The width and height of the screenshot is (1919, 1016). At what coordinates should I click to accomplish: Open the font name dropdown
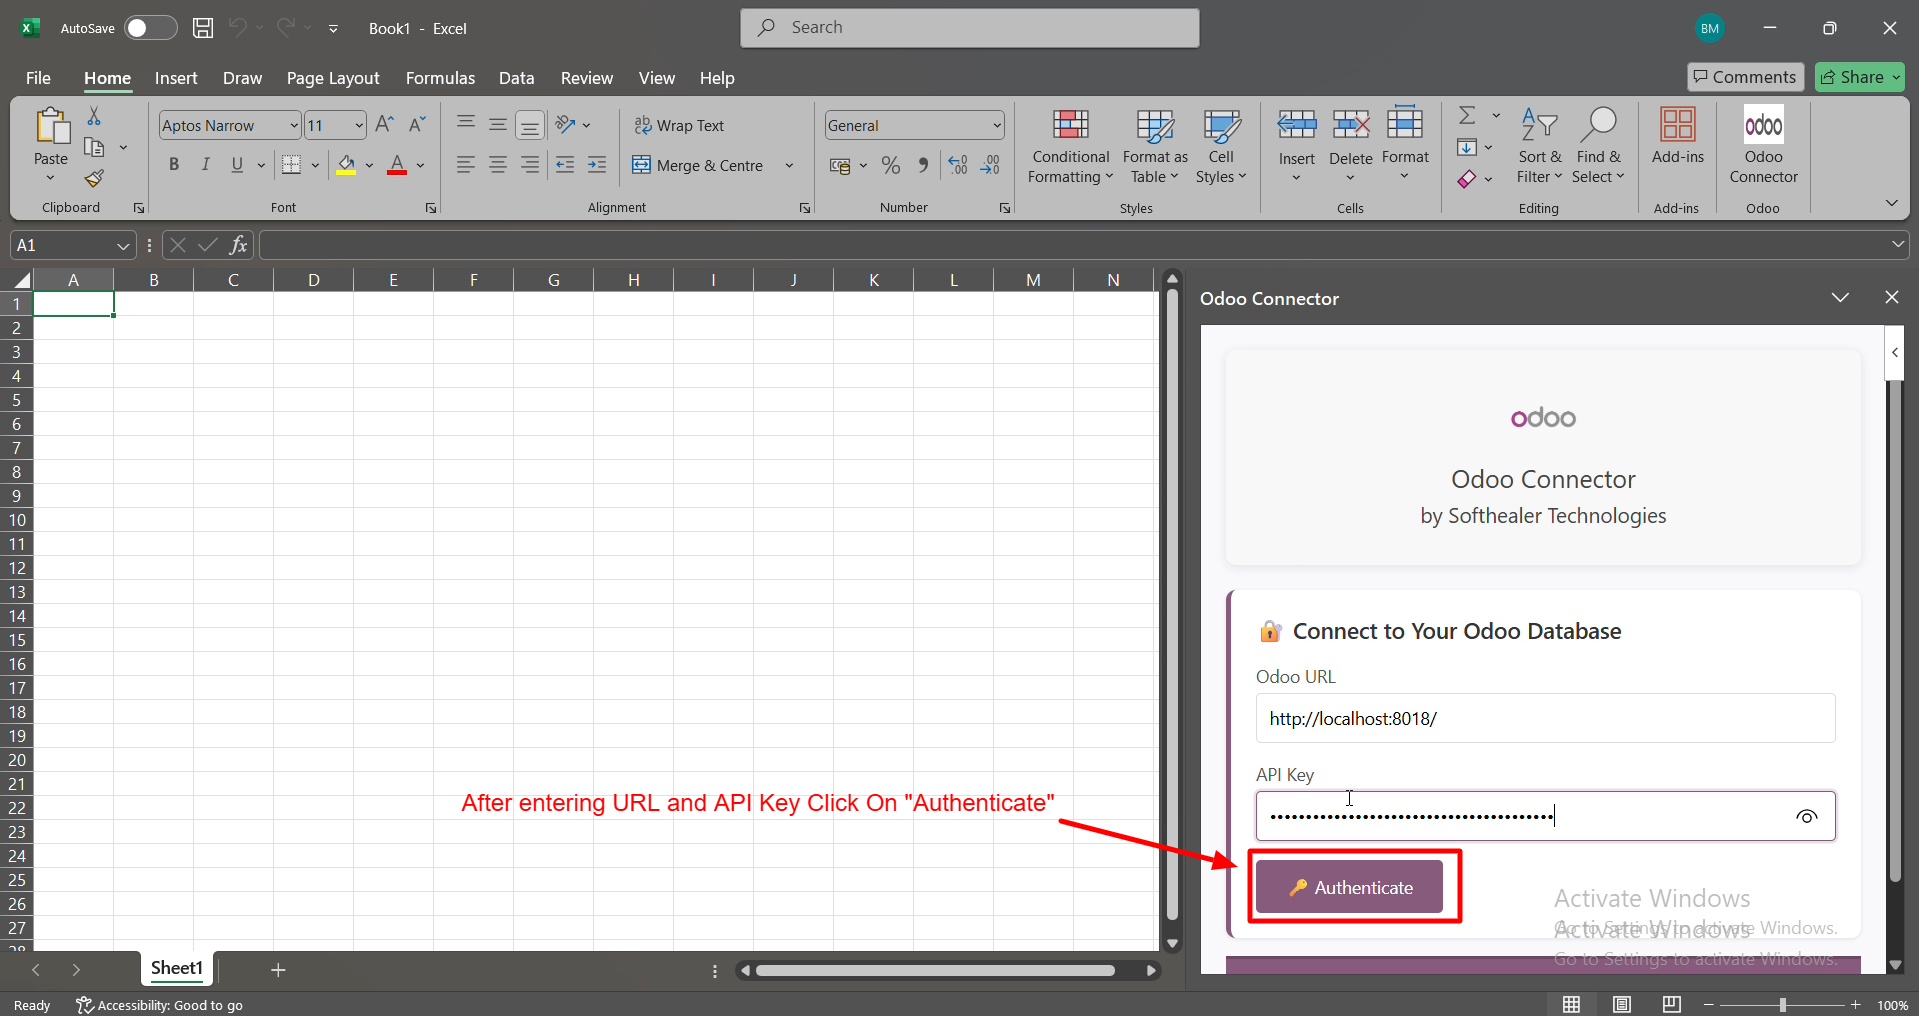[x=294, y=125]
